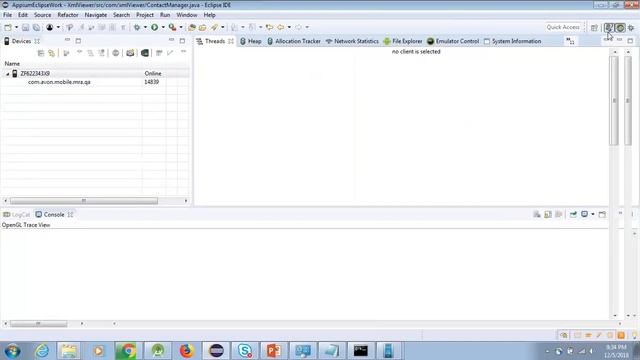Open the File menu
The image size is (640, 360).
(7, 15)
